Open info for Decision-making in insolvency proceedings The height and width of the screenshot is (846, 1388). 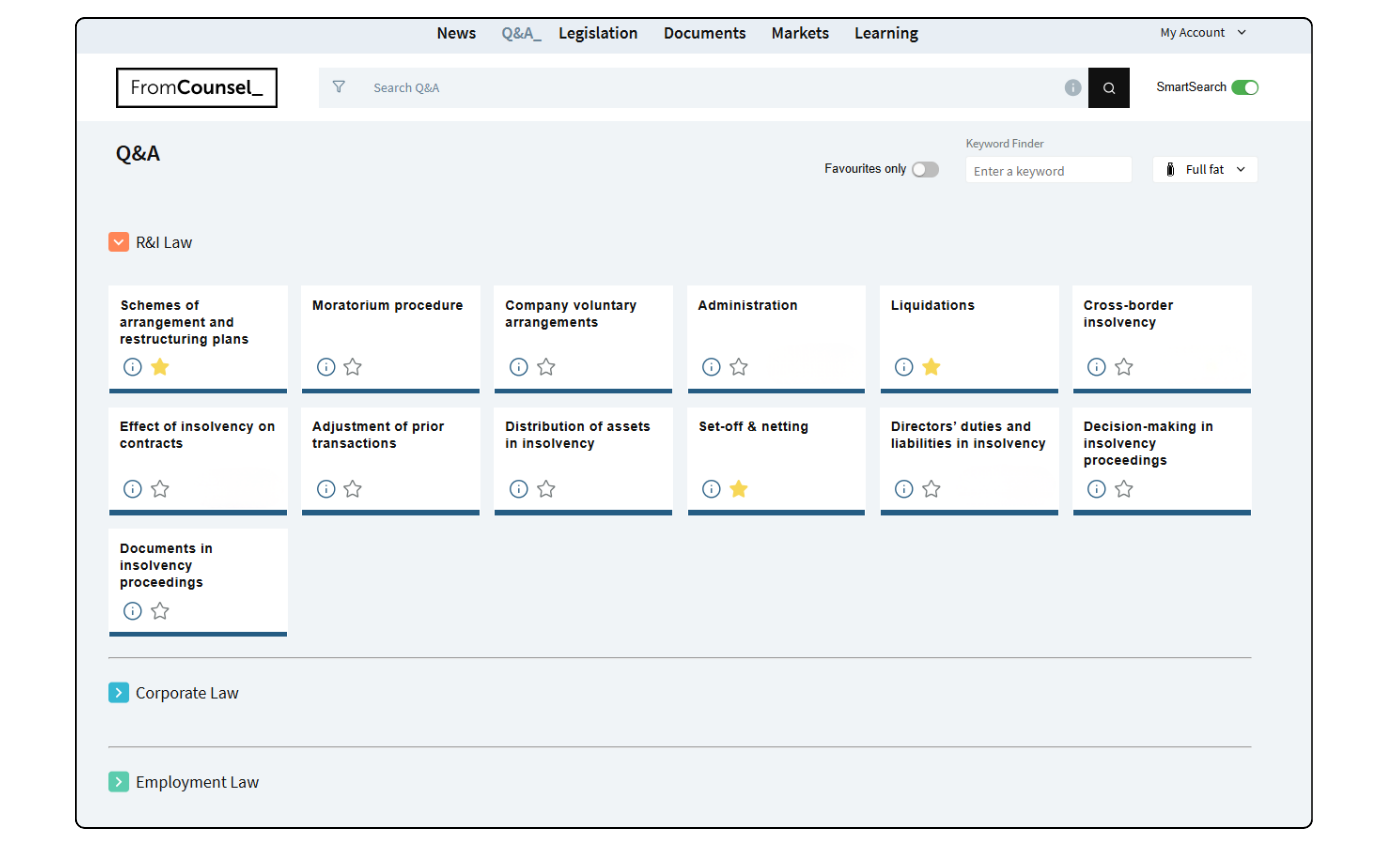click(x=1097, y=489)
